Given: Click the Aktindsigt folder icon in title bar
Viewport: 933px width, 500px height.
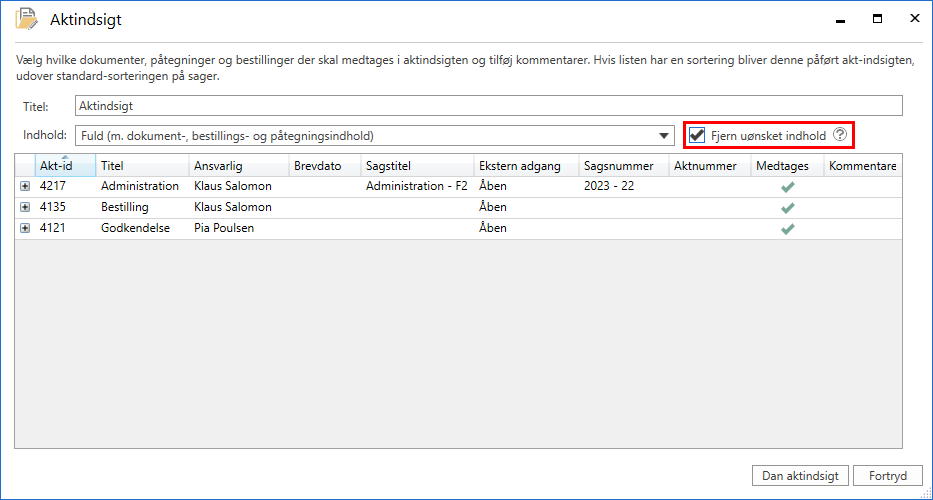Looking at the screenshot, I should 27,19.
